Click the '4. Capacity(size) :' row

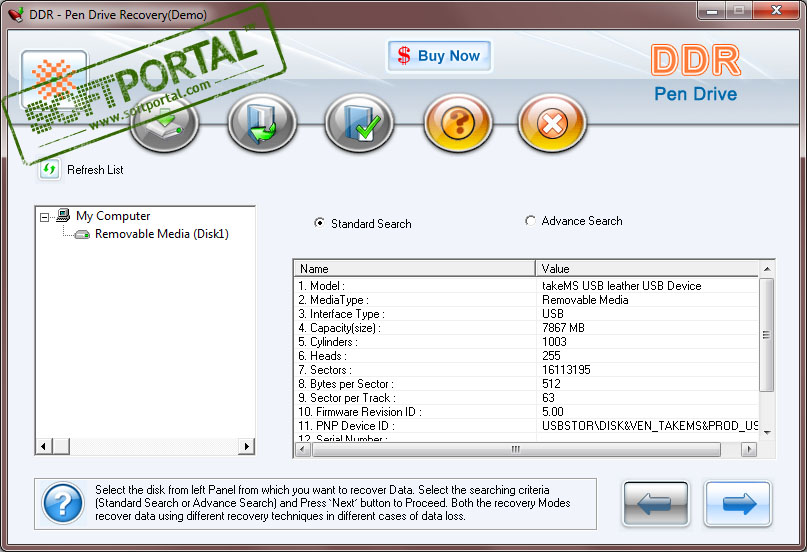tap(526, 328)
